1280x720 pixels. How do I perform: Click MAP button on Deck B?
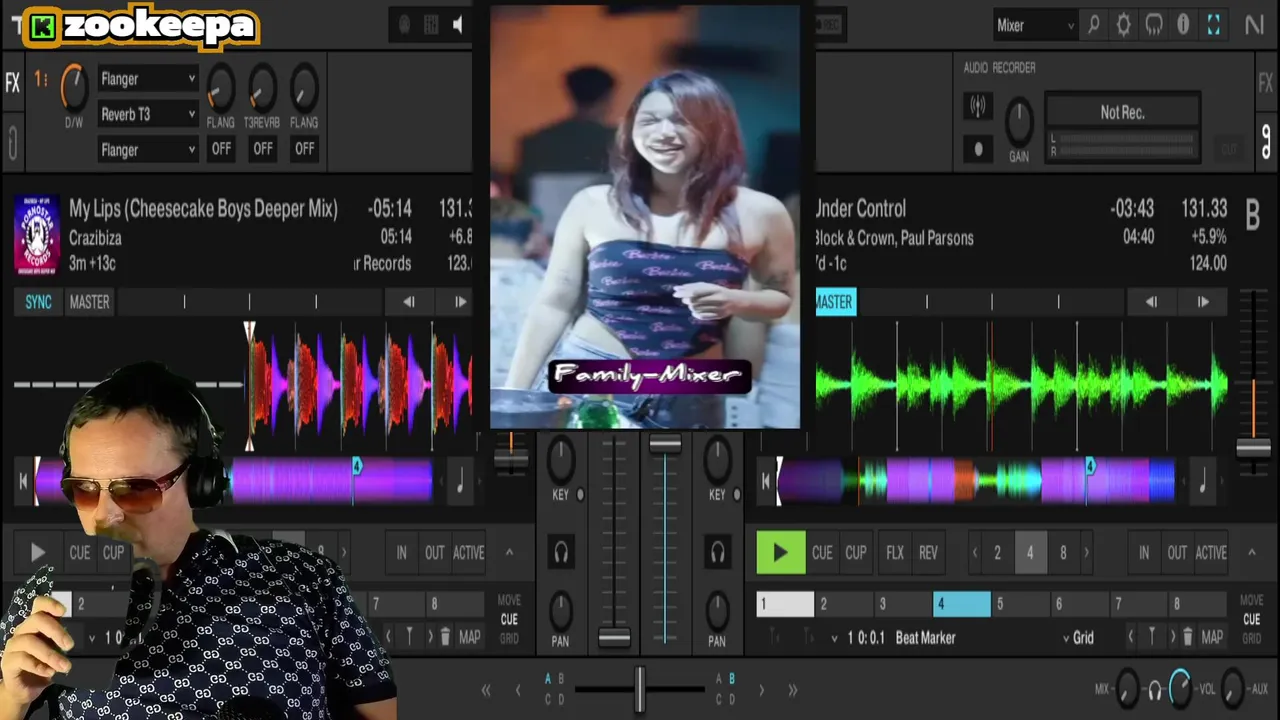pyautogui.click(x=1212, y=637)
